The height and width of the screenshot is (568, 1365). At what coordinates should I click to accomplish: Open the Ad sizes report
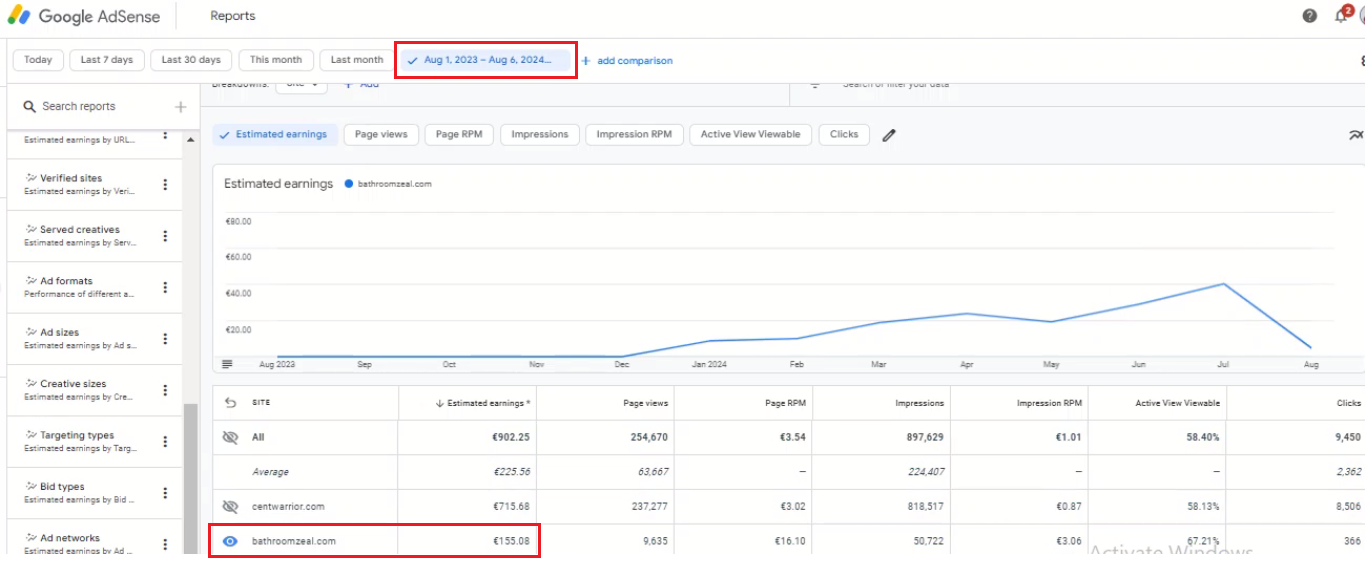pos(82,338)
